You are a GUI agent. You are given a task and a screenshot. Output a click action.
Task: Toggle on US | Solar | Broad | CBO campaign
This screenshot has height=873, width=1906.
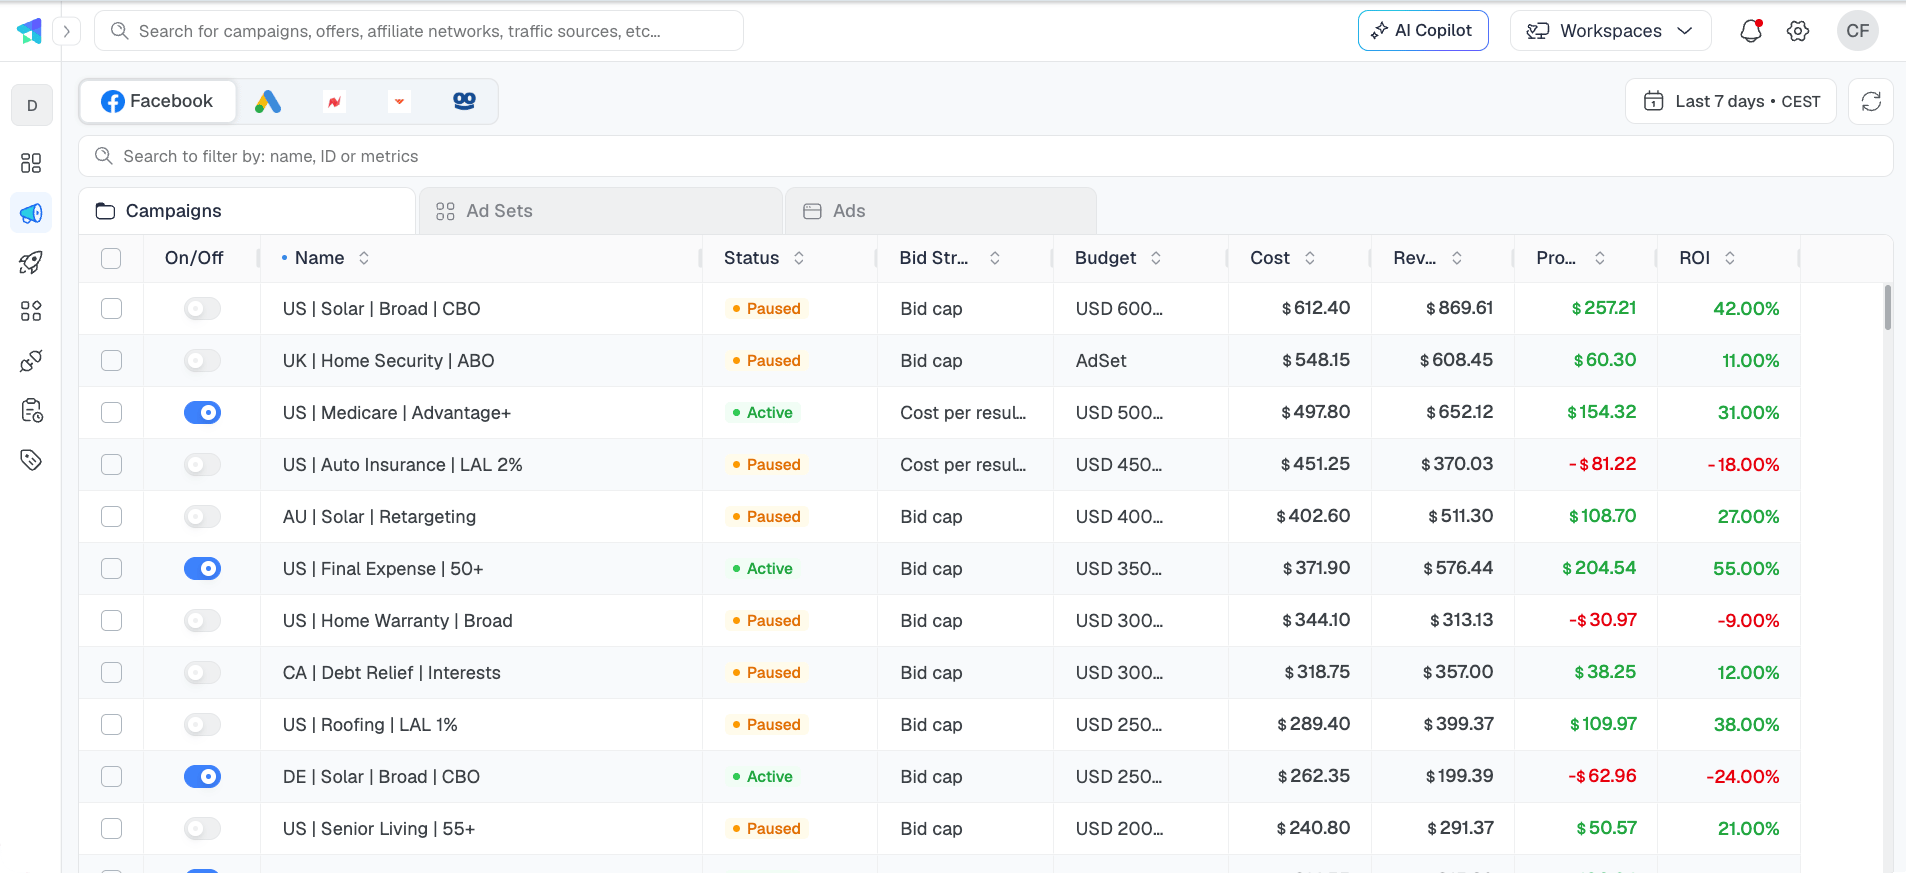[202, 309]
